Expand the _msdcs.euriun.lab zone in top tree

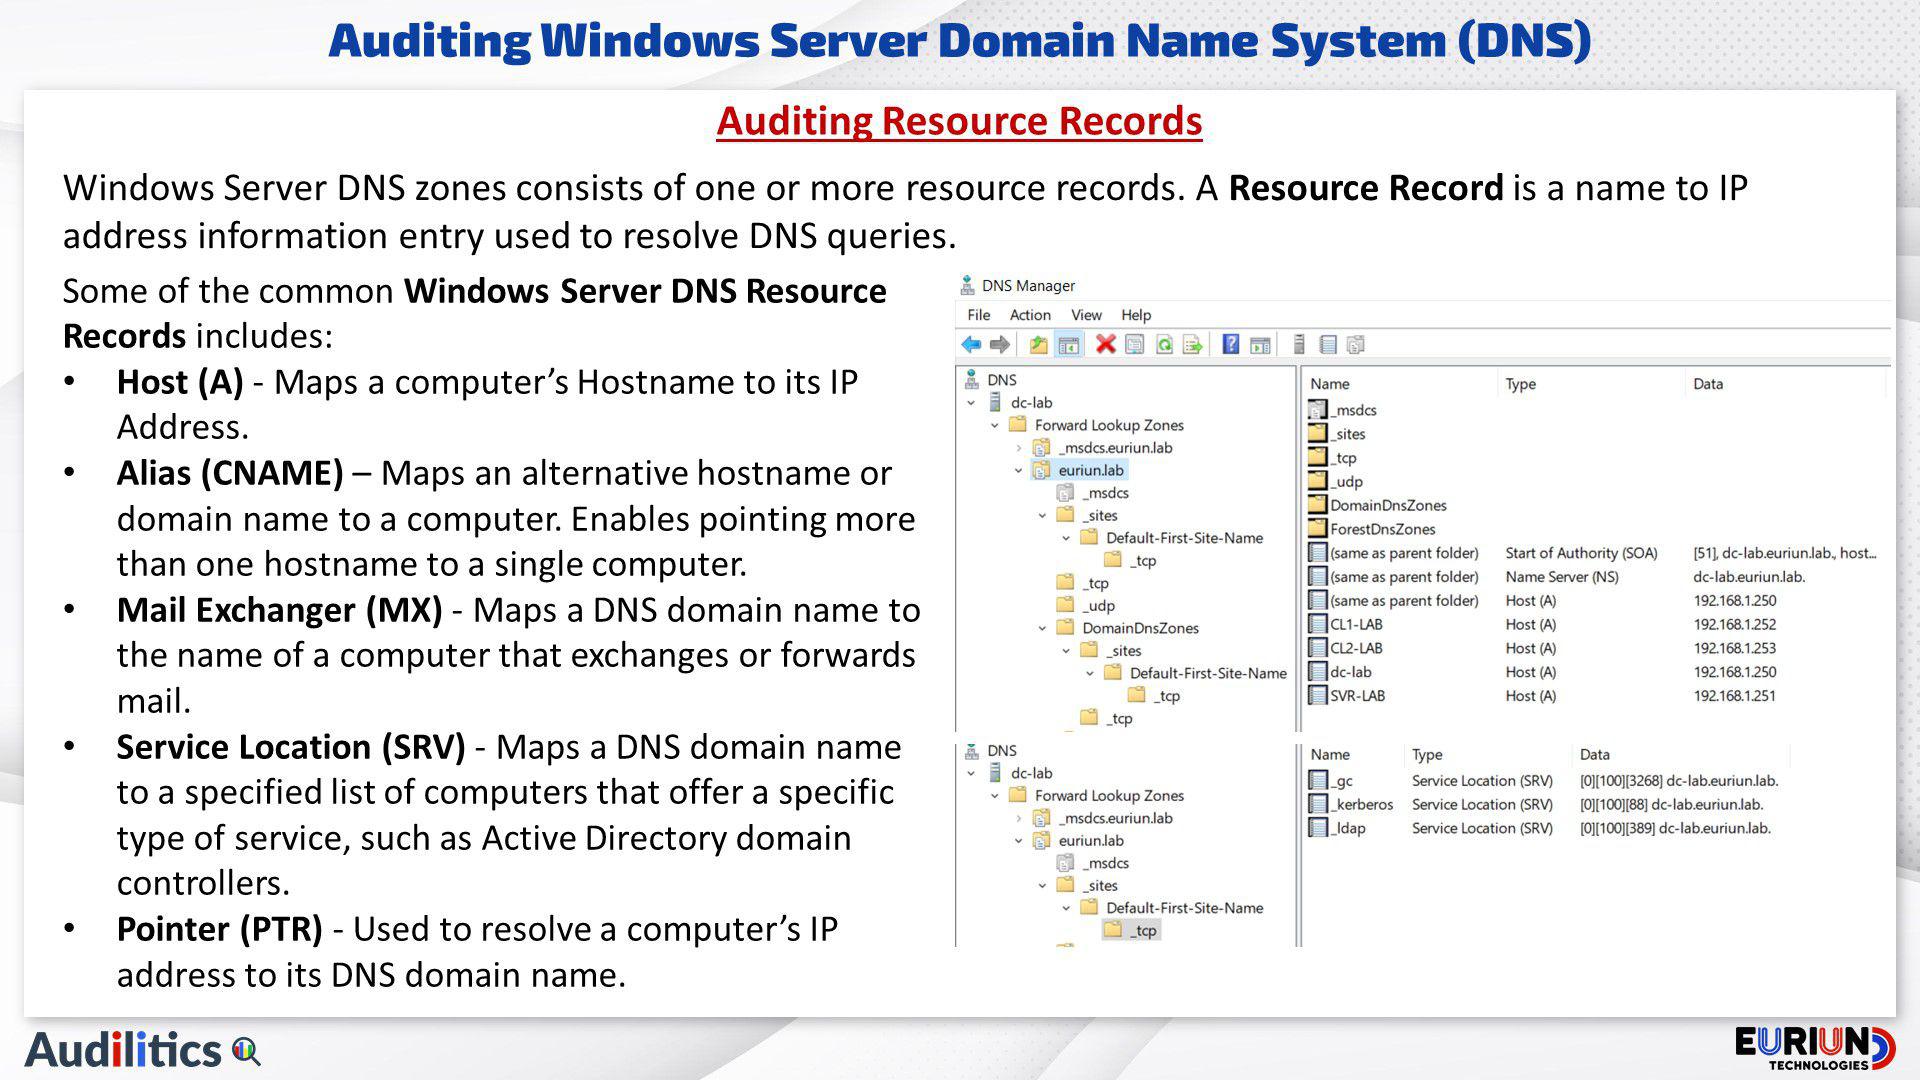click(1019, 448)
